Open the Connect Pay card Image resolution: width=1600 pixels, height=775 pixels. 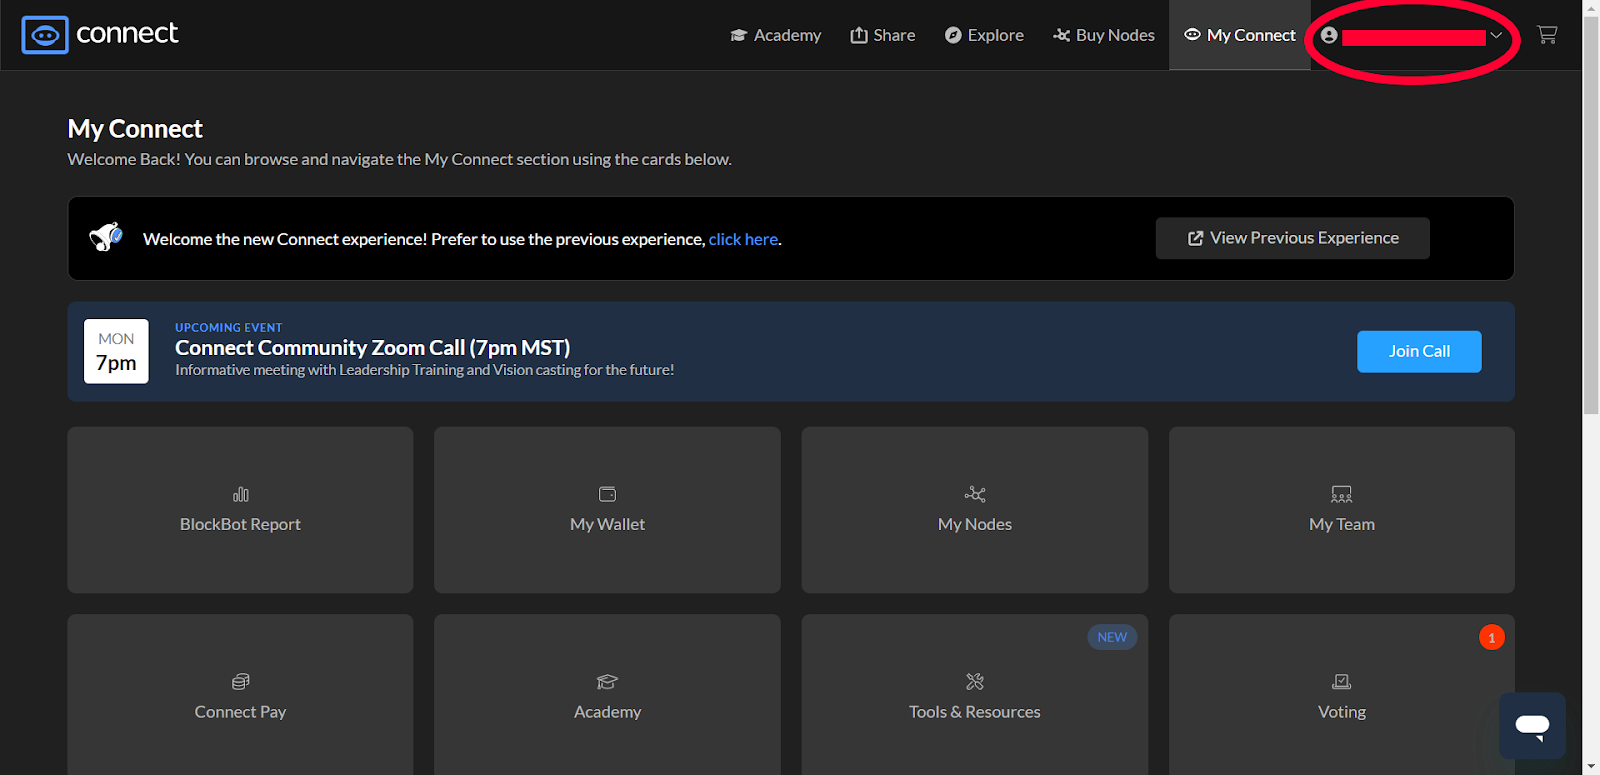[240, 695]
